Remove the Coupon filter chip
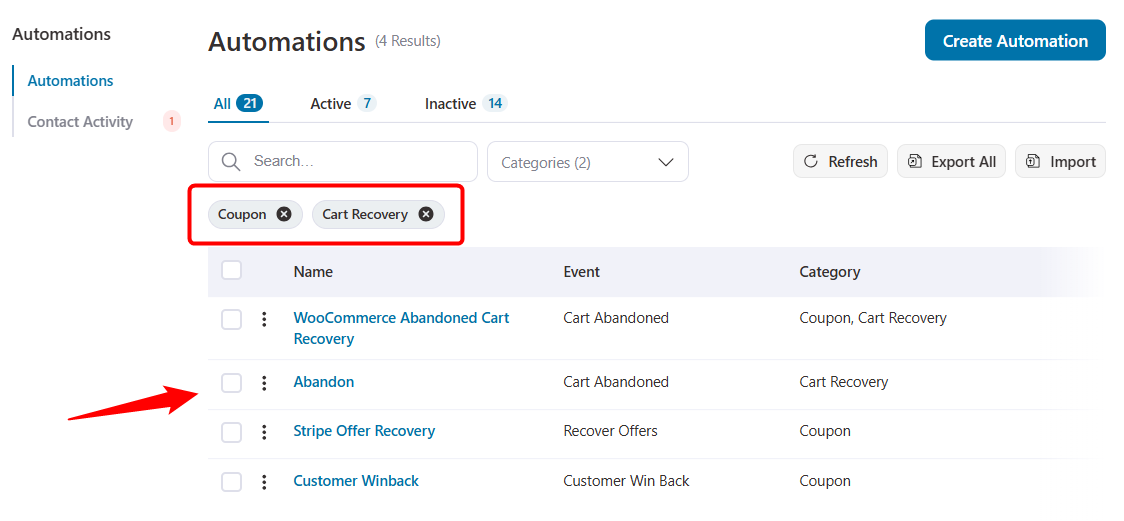Screen dimensions: 1124x521 point(284,214)
